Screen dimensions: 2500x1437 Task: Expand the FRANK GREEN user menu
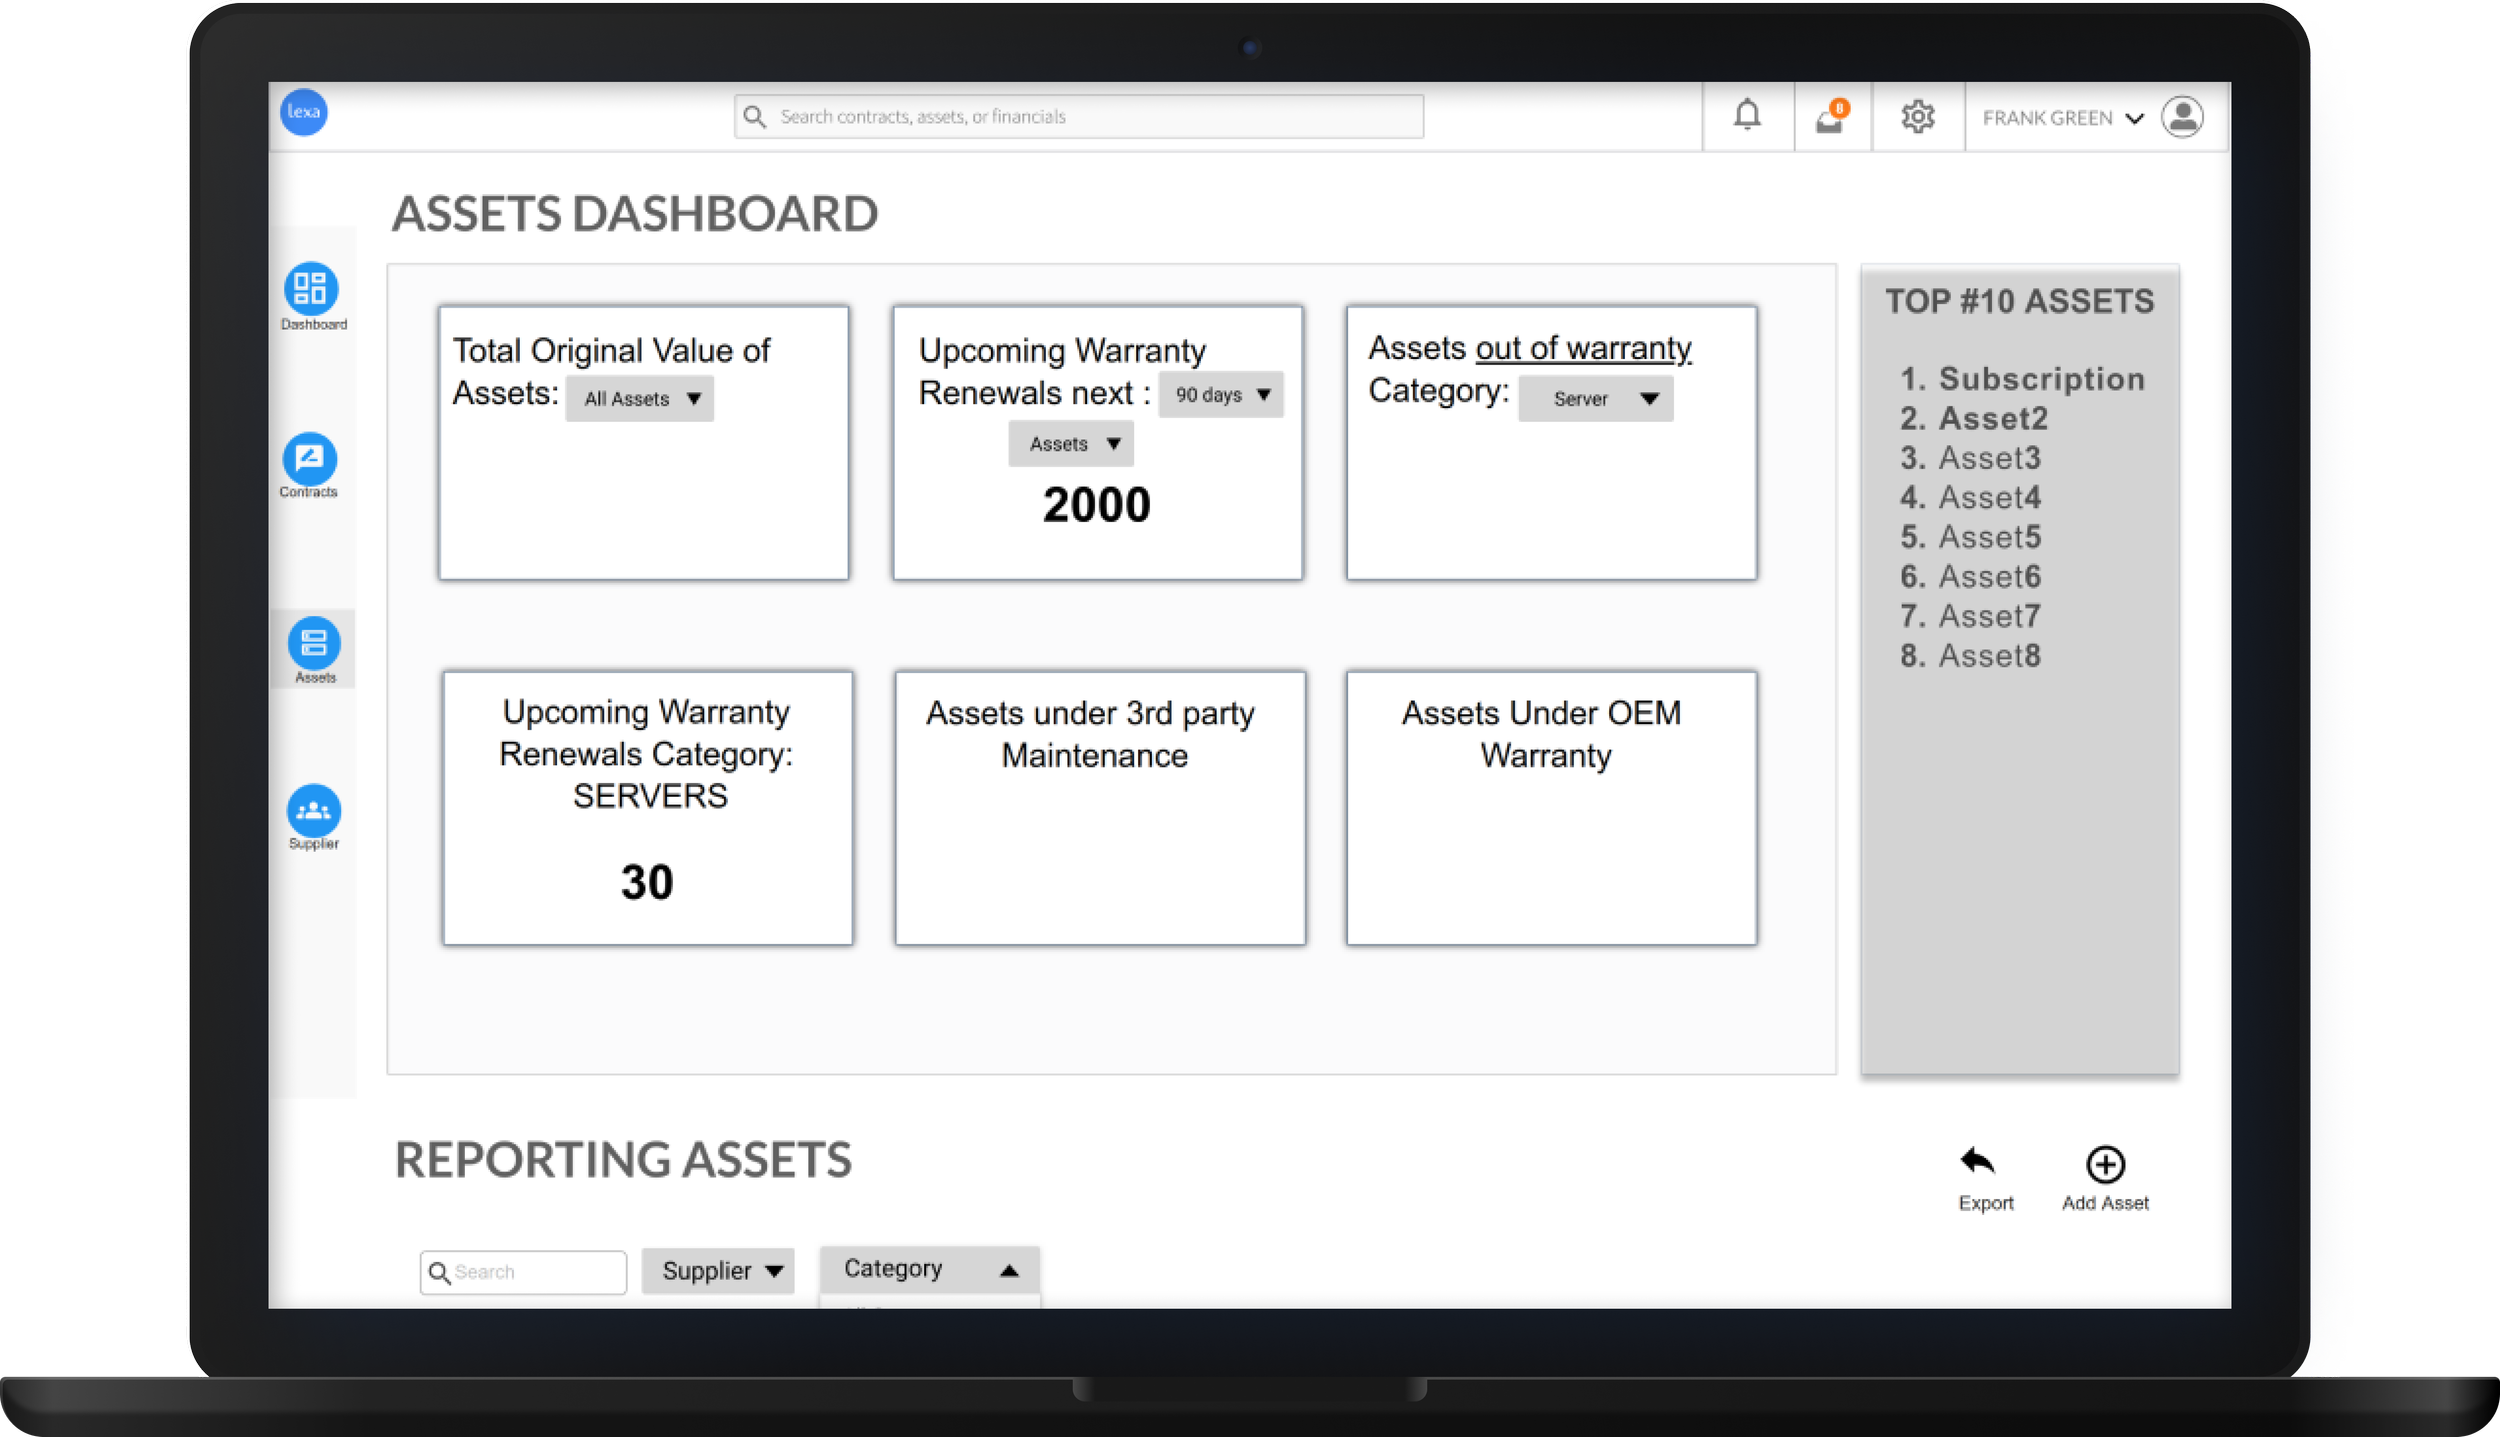[x=2062, y=118]
